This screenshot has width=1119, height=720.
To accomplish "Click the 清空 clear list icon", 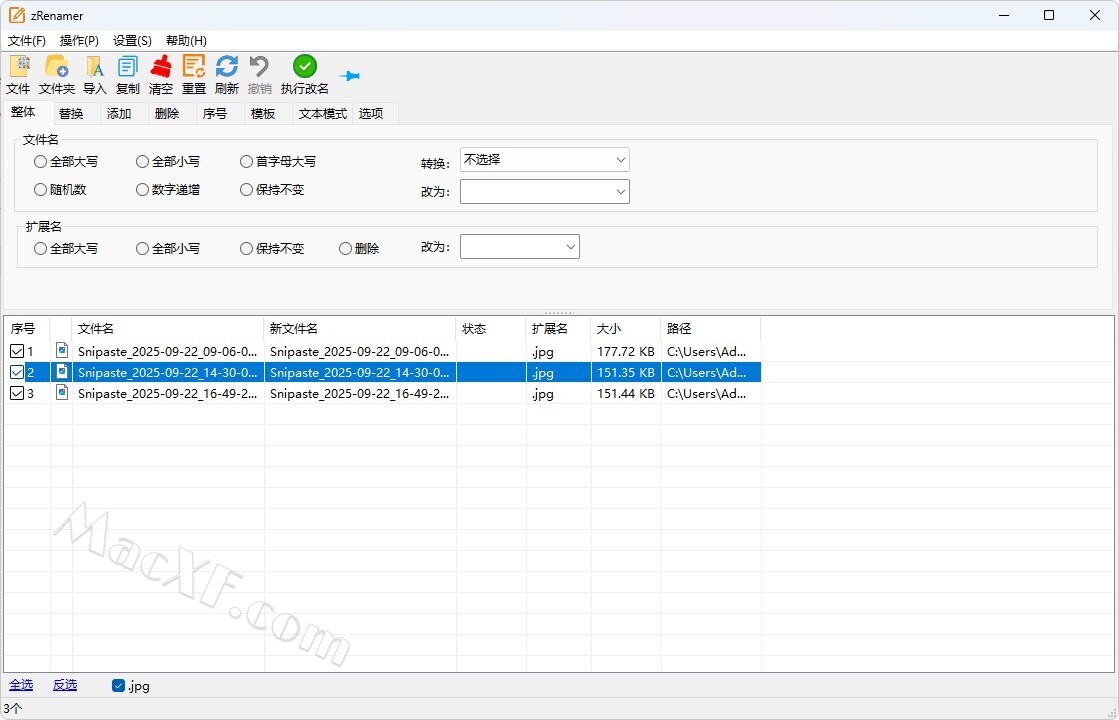I will point(161,67).
